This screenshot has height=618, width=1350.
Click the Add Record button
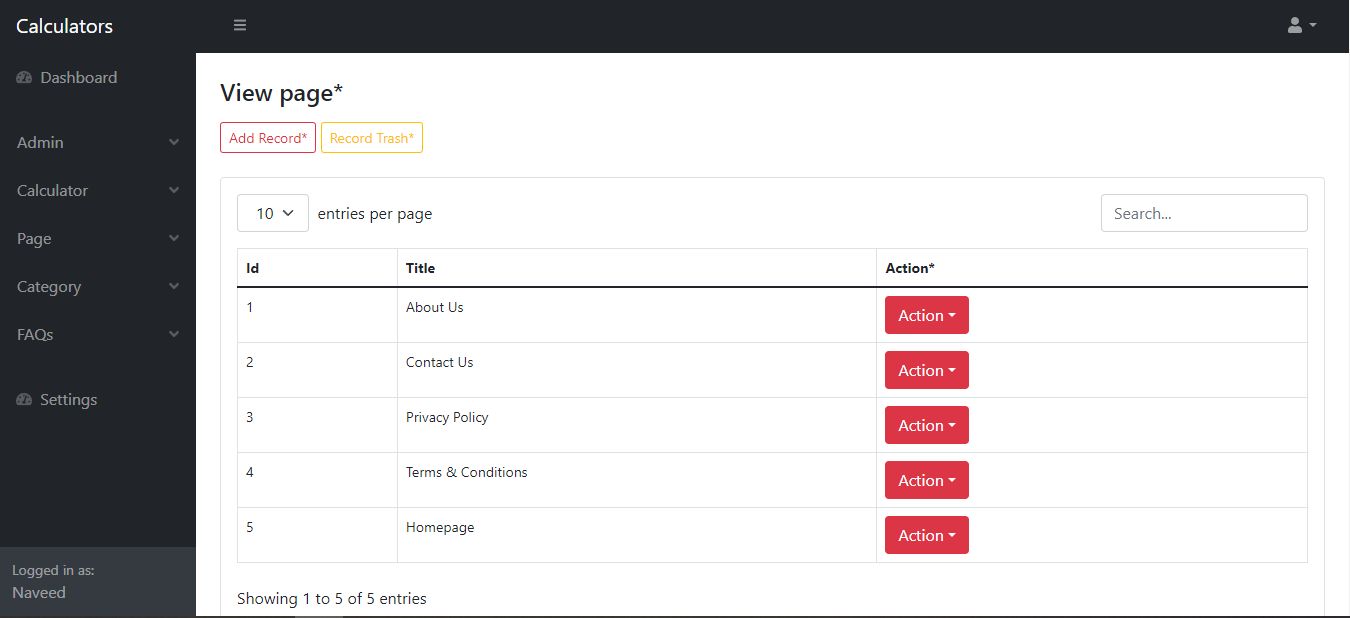(x=268, y=138)
